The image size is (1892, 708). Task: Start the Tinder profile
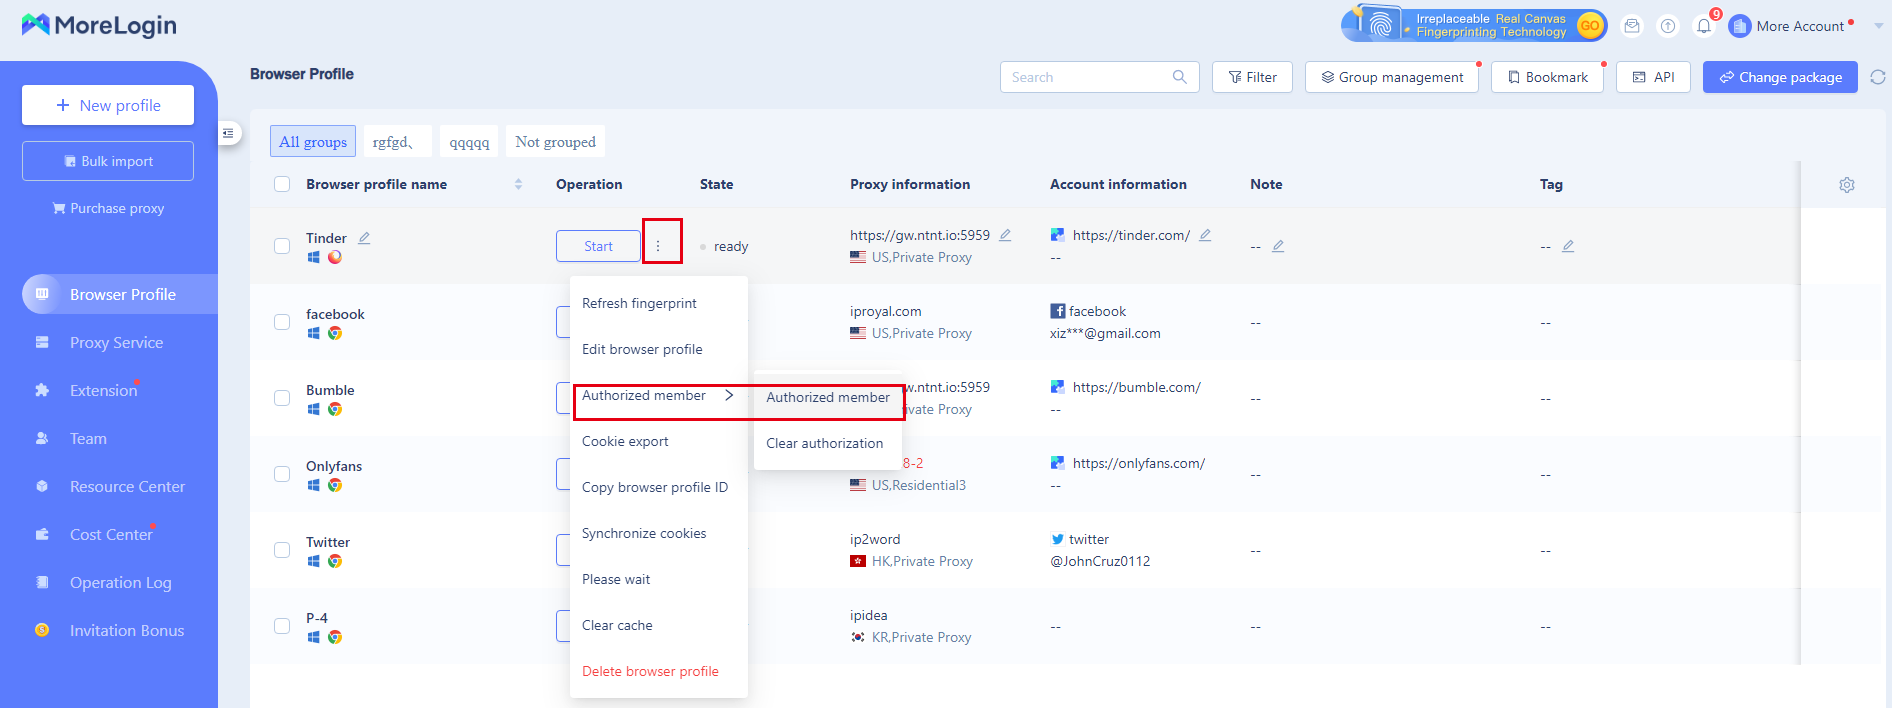[598, 246]
